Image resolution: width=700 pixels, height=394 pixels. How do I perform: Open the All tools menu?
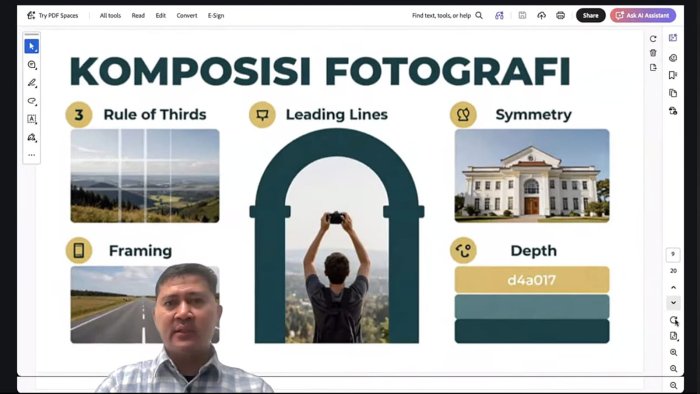click(110, 16)
